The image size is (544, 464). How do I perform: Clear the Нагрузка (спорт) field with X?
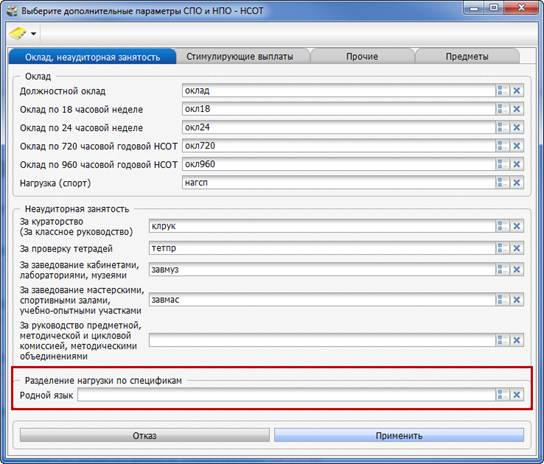517,183
